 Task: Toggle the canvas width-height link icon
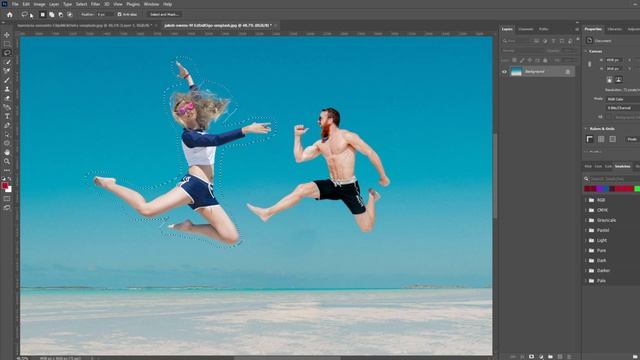click(x=589, y=64)
